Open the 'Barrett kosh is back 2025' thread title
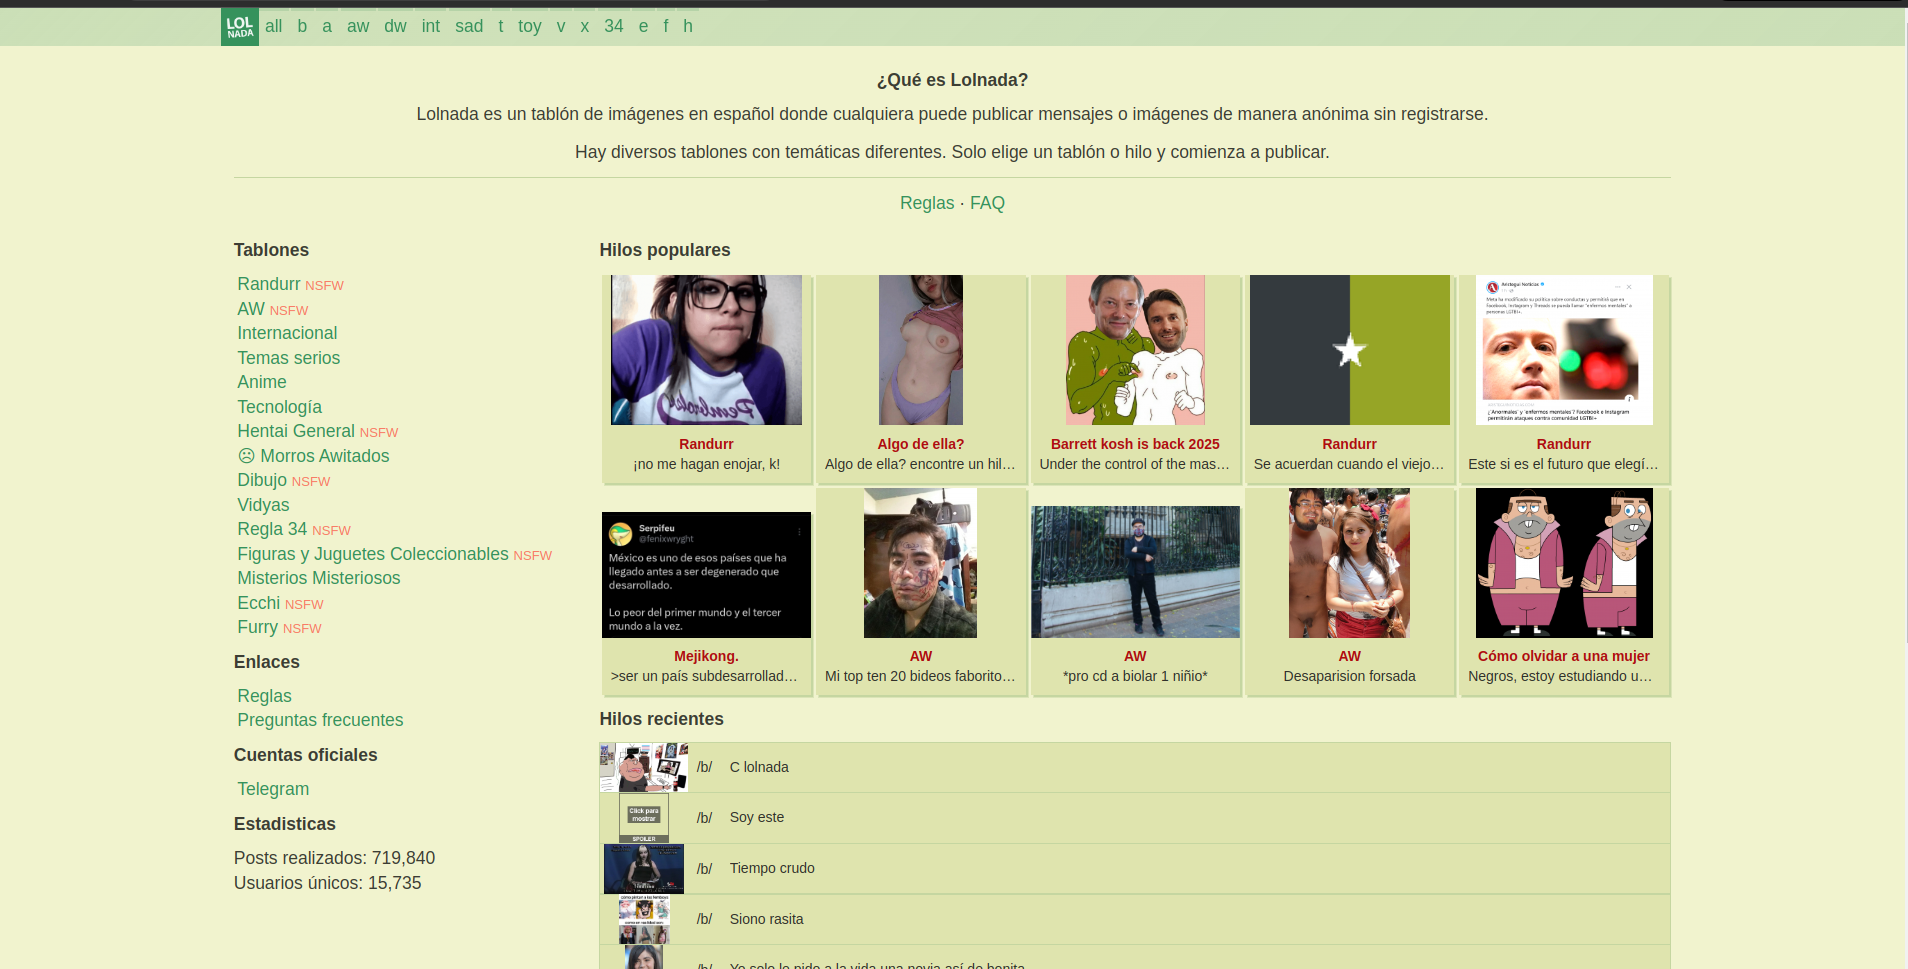The width and height of the screenshot is (1908, 969). pos(1134,444)
